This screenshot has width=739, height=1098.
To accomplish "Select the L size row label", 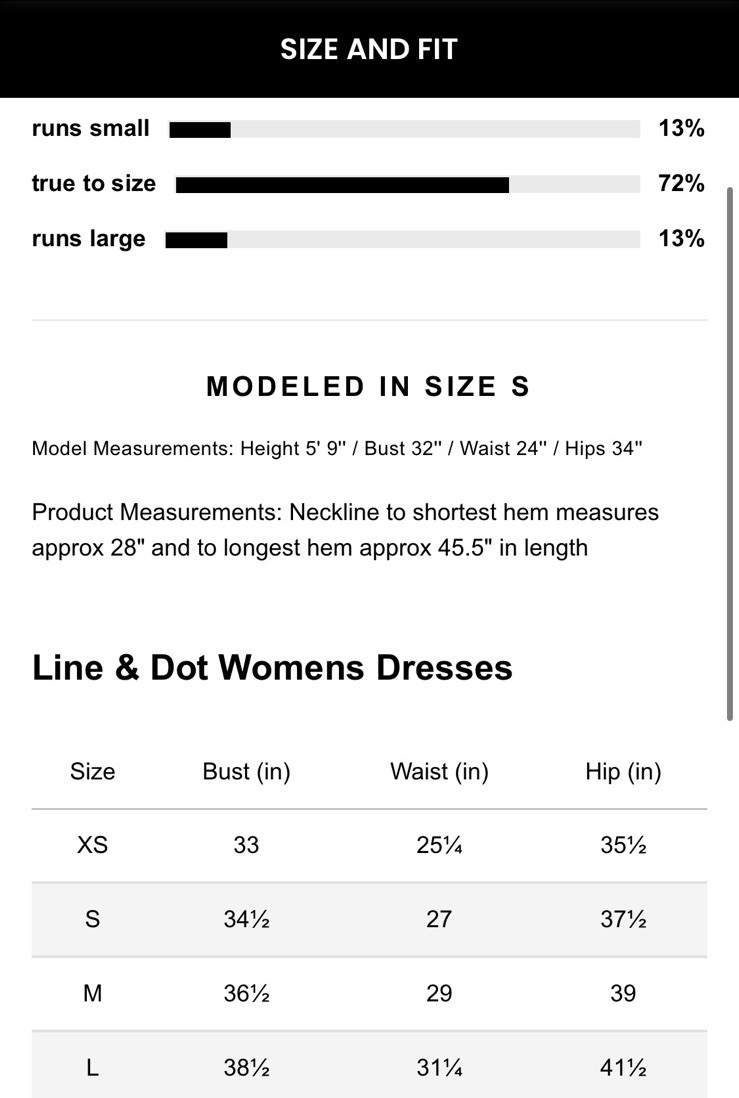I will 92,1068.
